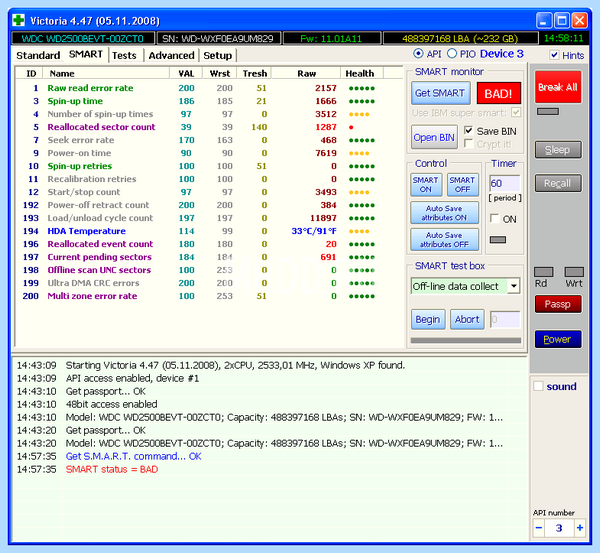The width and height of the screenshot is (600, 553).
Task: Select the API radio button
Action: pyautogui.click(x=418, y=54)
